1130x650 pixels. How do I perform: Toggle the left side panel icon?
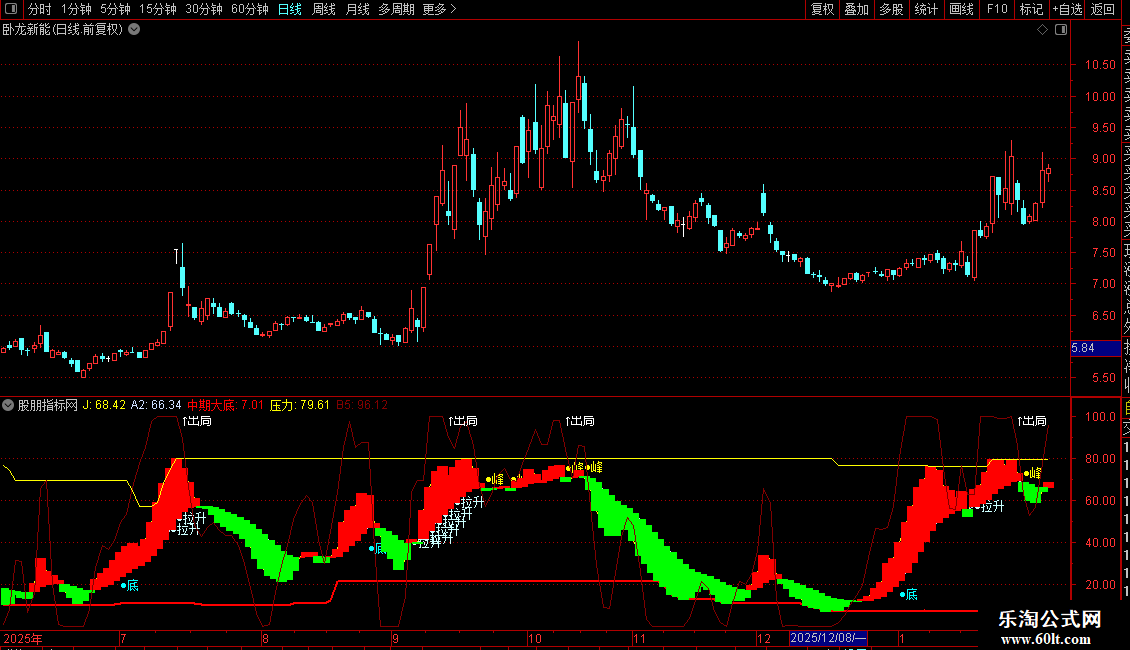11,9
